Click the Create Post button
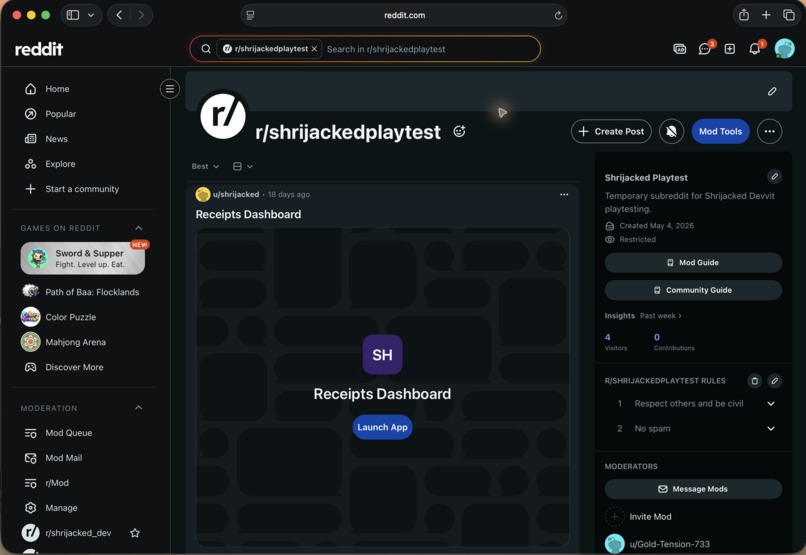The image size is (806, 555). point(611,132)
